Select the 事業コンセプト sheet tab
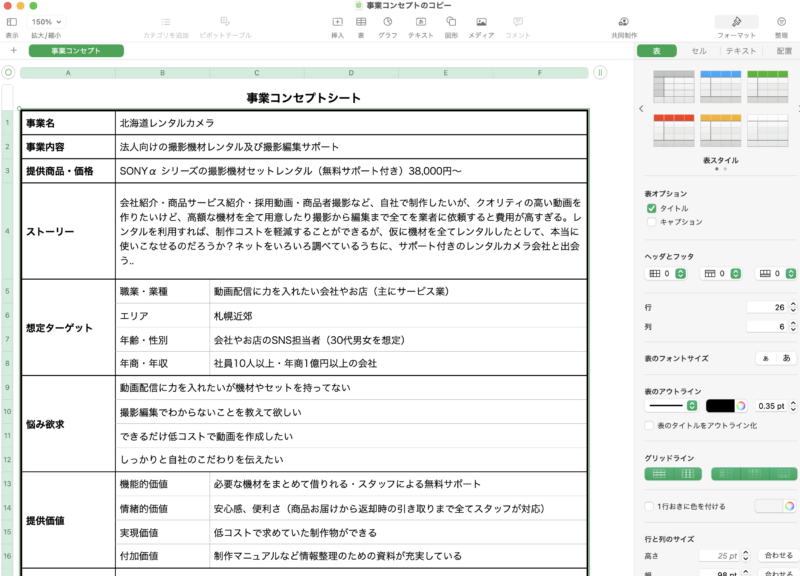 pos(76,51)
